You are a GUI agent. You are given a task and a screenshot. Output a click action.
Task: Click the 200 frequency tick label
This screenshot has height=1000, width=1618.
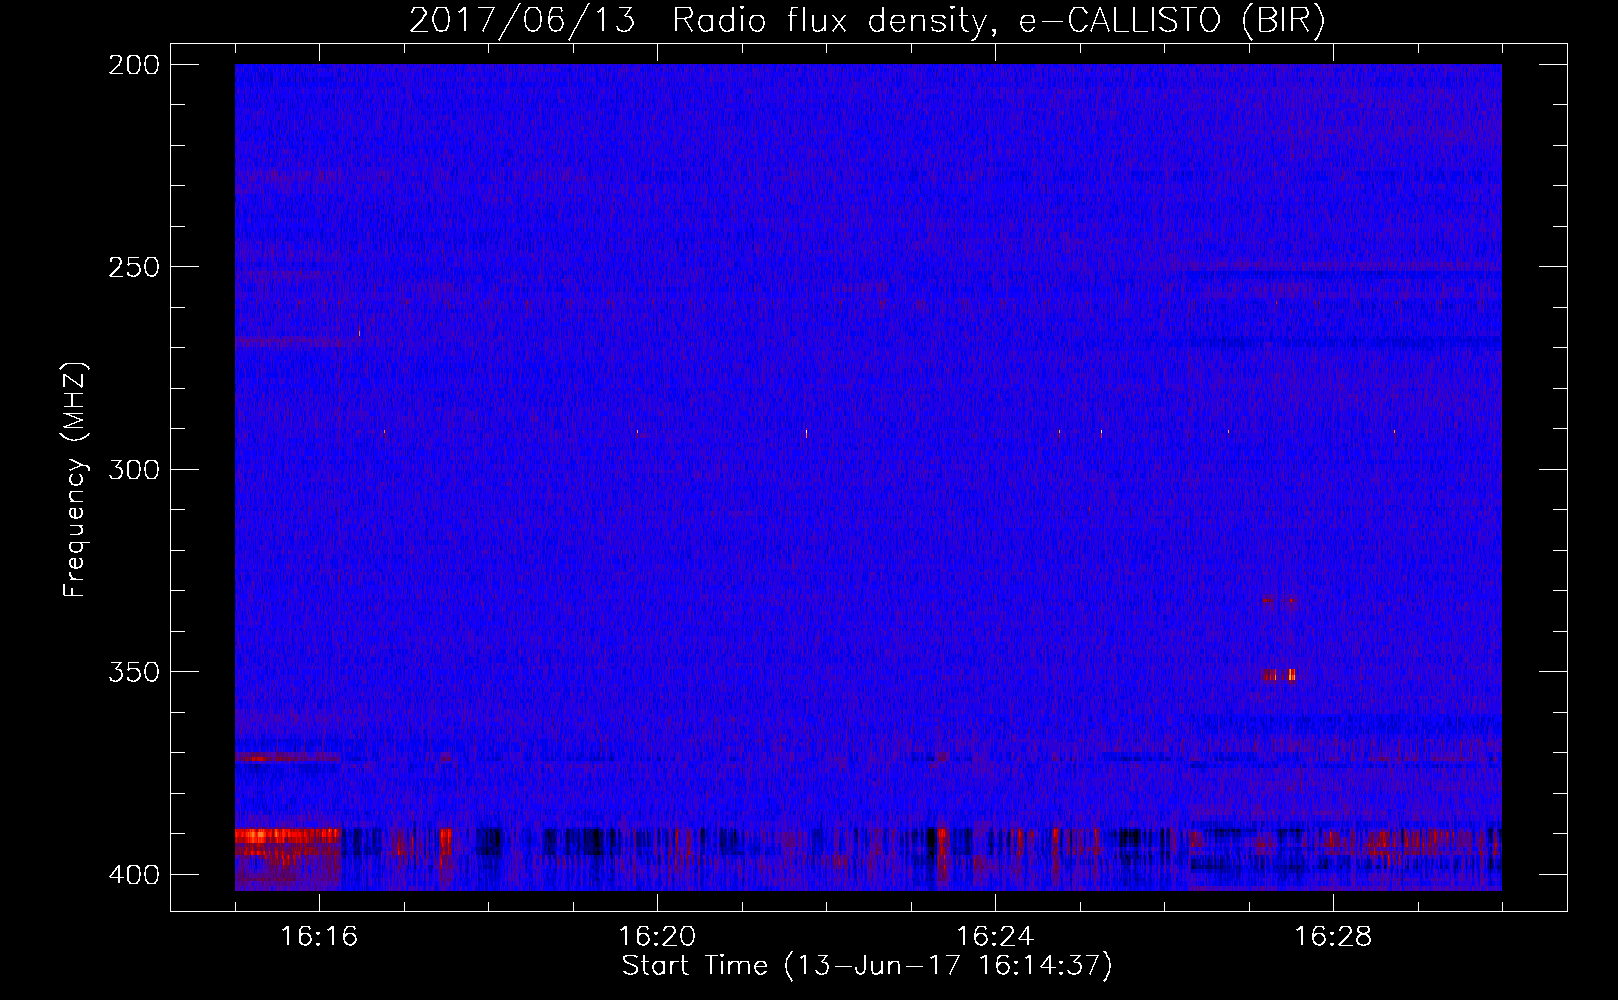[x=134, y=65]
